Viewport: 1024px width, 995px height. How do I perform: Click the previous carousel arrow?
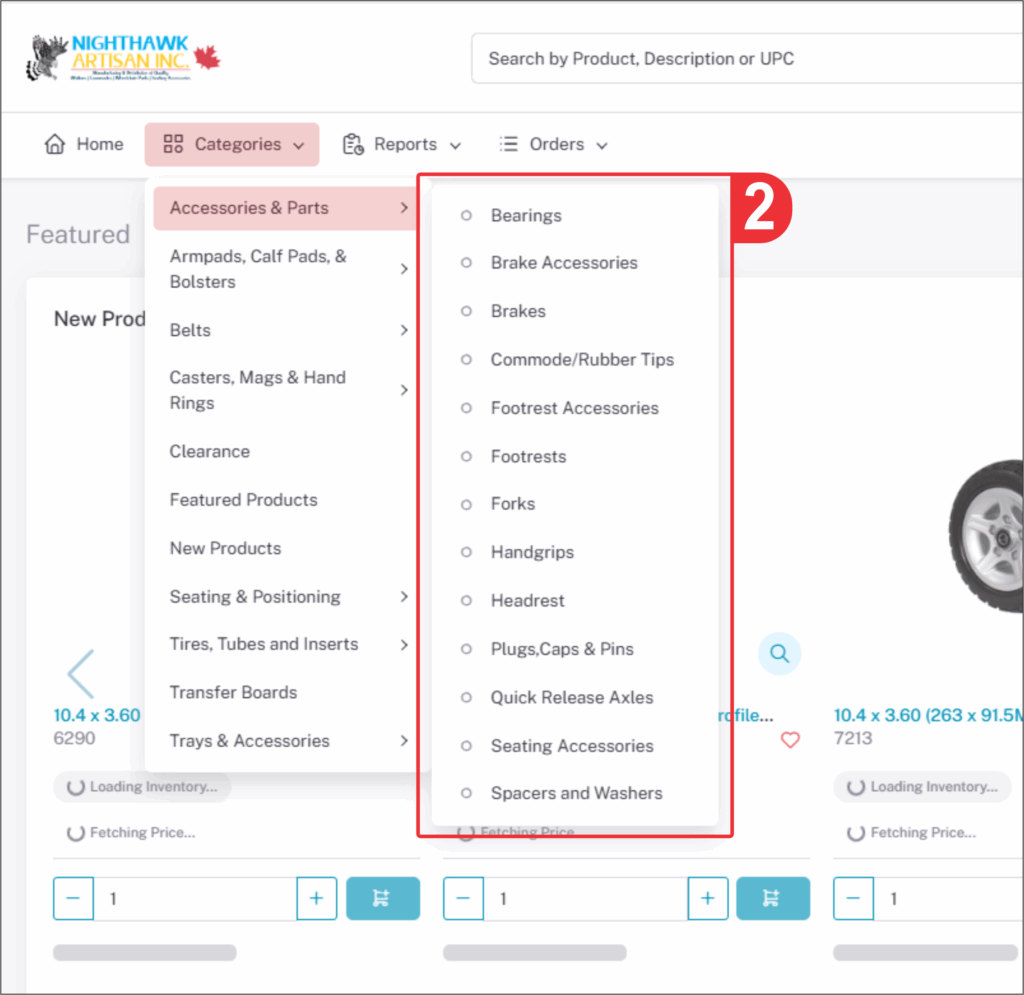[x=81, y=674]
